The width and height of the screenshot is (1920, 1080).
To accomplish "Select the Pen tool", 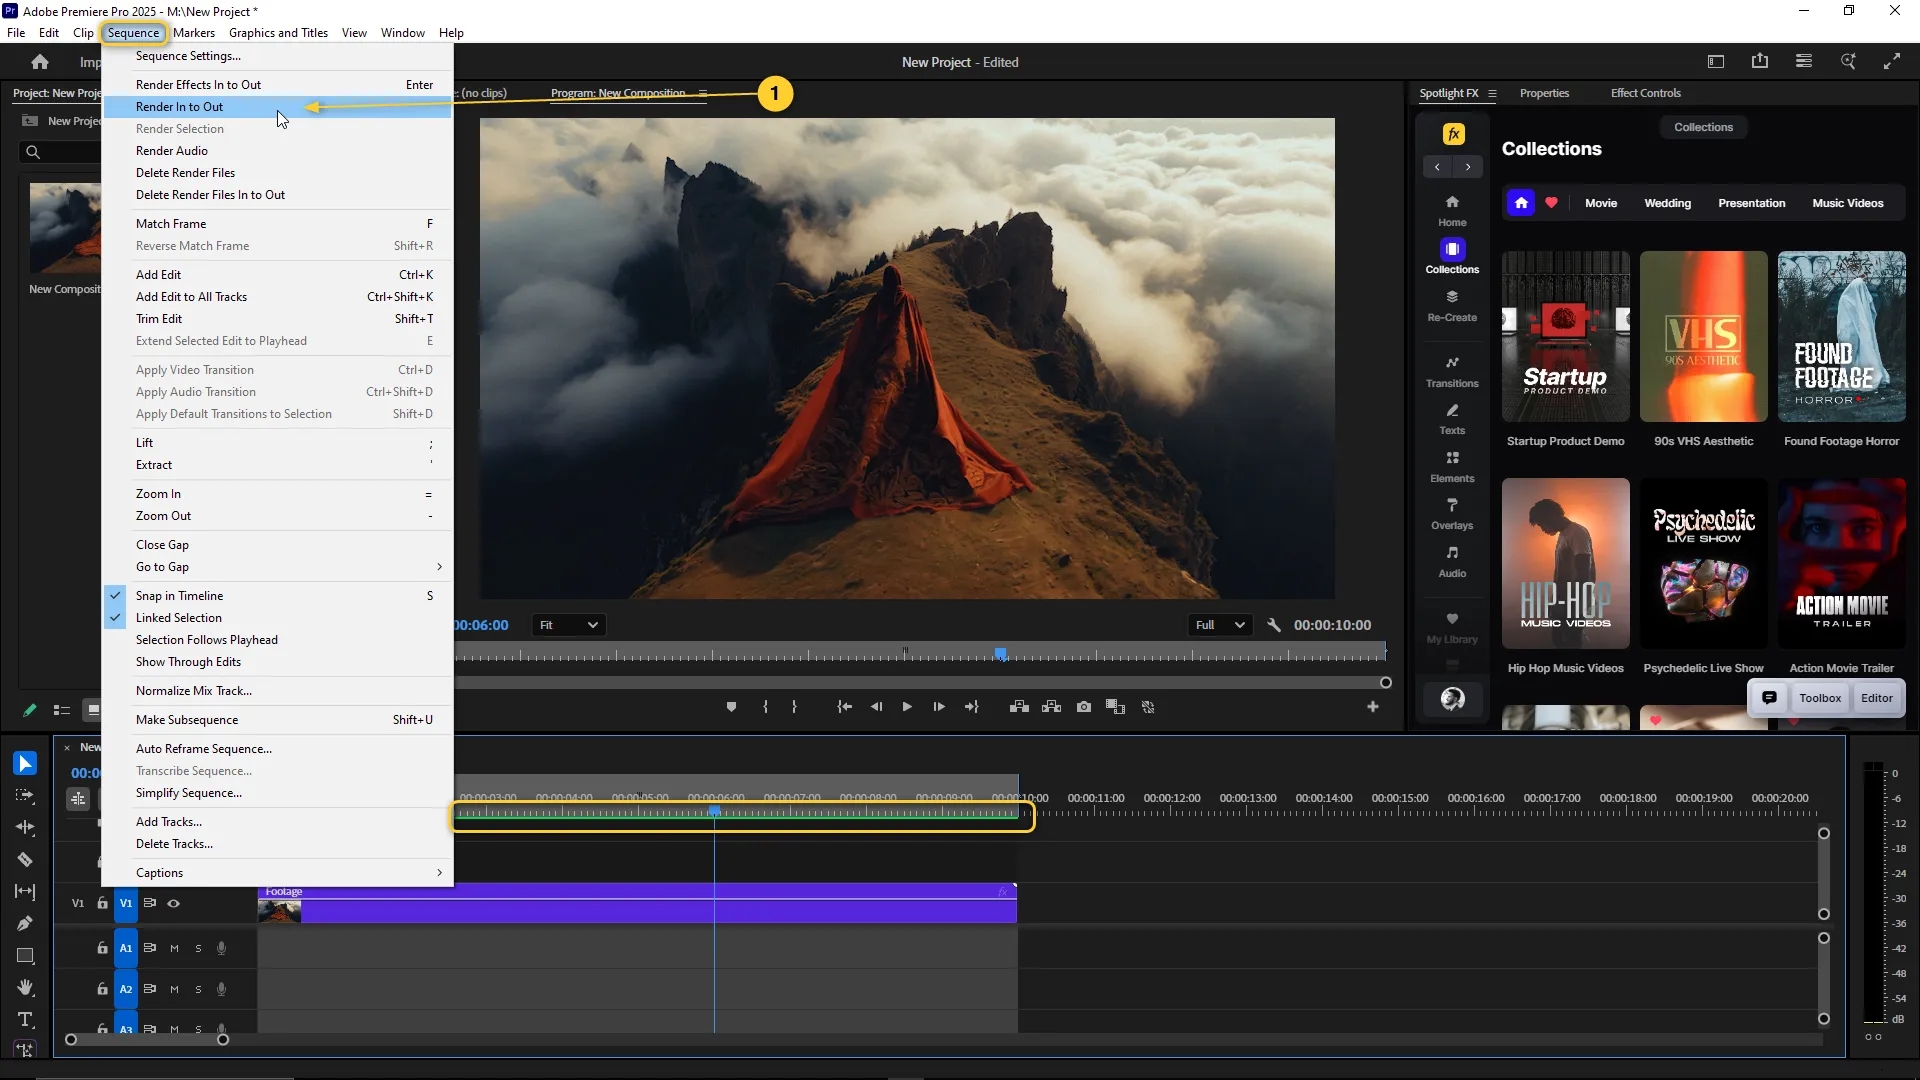I will tap(25, 924).
